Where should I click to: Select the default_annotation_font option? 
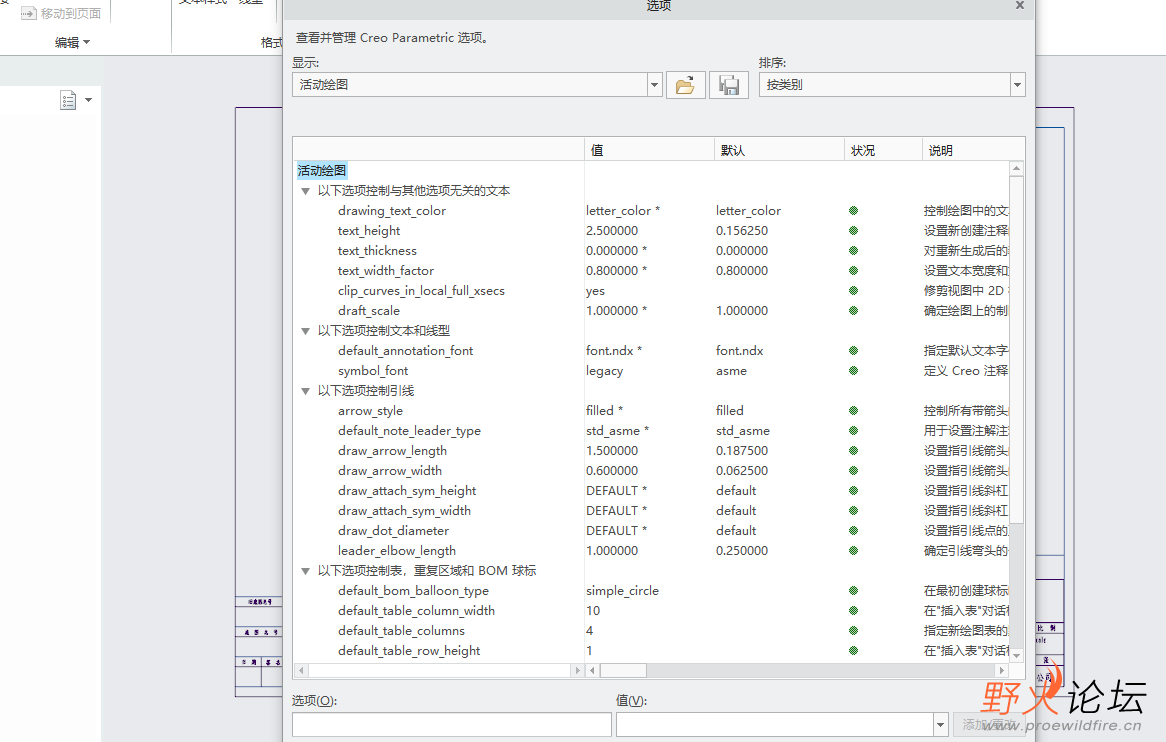point(405,351)
